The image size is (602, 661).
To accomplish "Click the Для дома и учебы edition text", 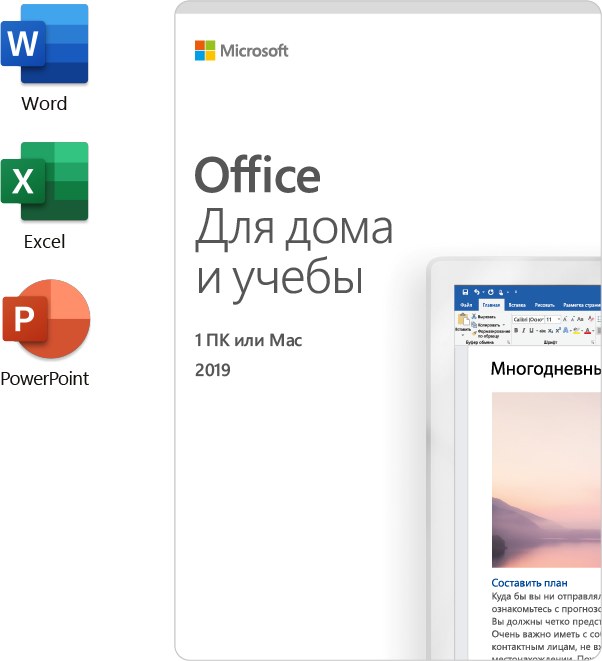I will [x=294, y=254].
